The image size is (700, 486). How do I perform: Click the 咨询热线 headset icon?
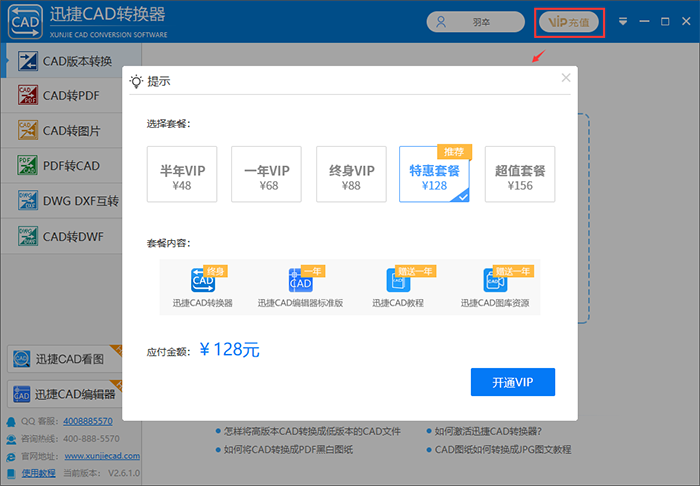coord(11,439)
